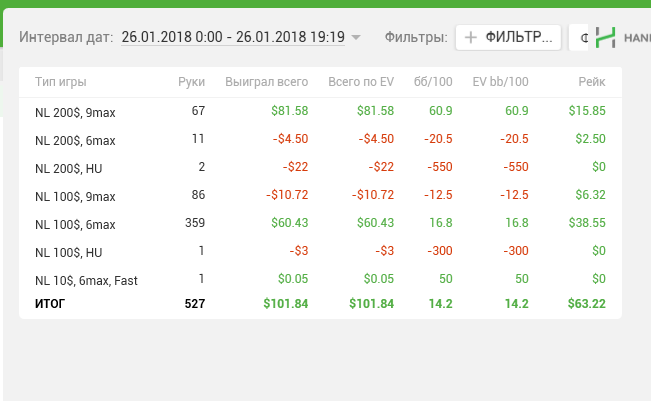Select the NL 100$, 9max row
This screenshot has width=651, height=401.
pyautogui.click(x=76, y=196)
